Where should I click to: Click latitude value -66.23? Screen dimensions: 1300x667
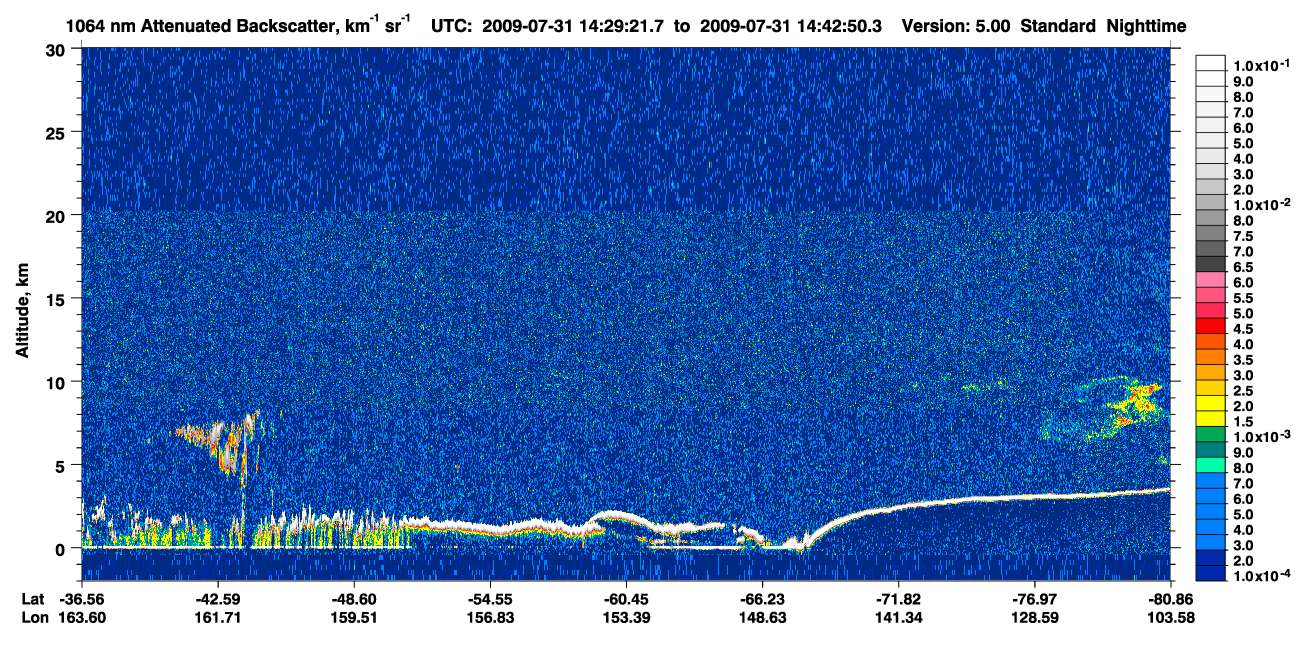point(763,599)
